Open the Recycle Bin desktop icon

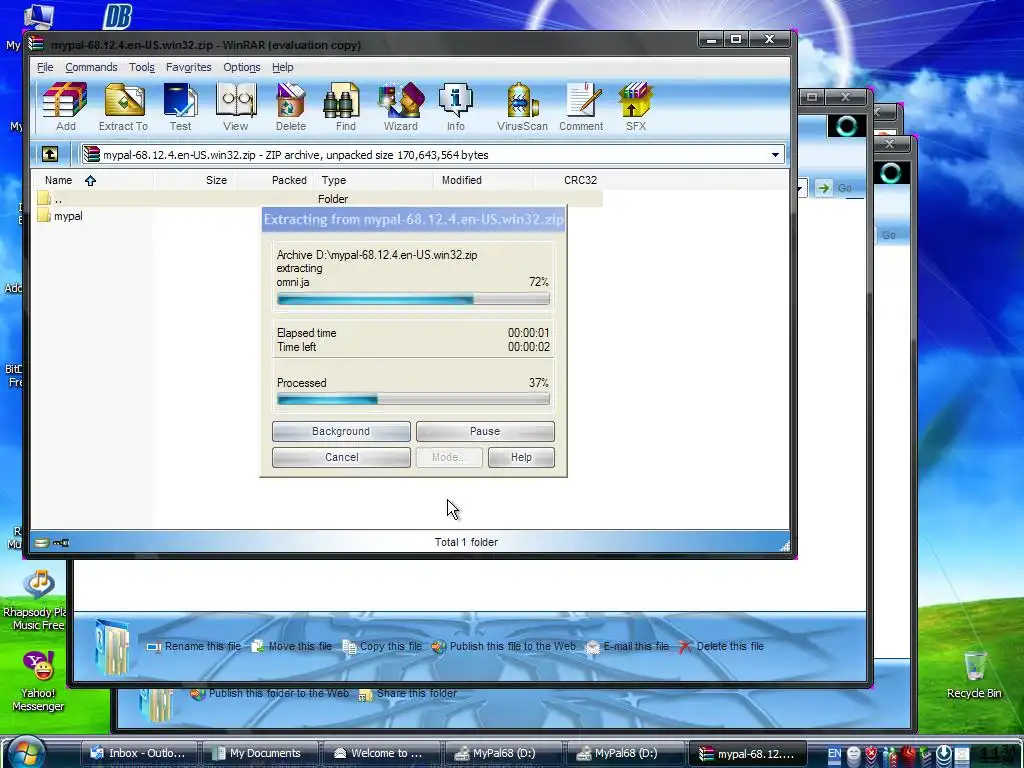pyautogui.click(x=974, y=675)
